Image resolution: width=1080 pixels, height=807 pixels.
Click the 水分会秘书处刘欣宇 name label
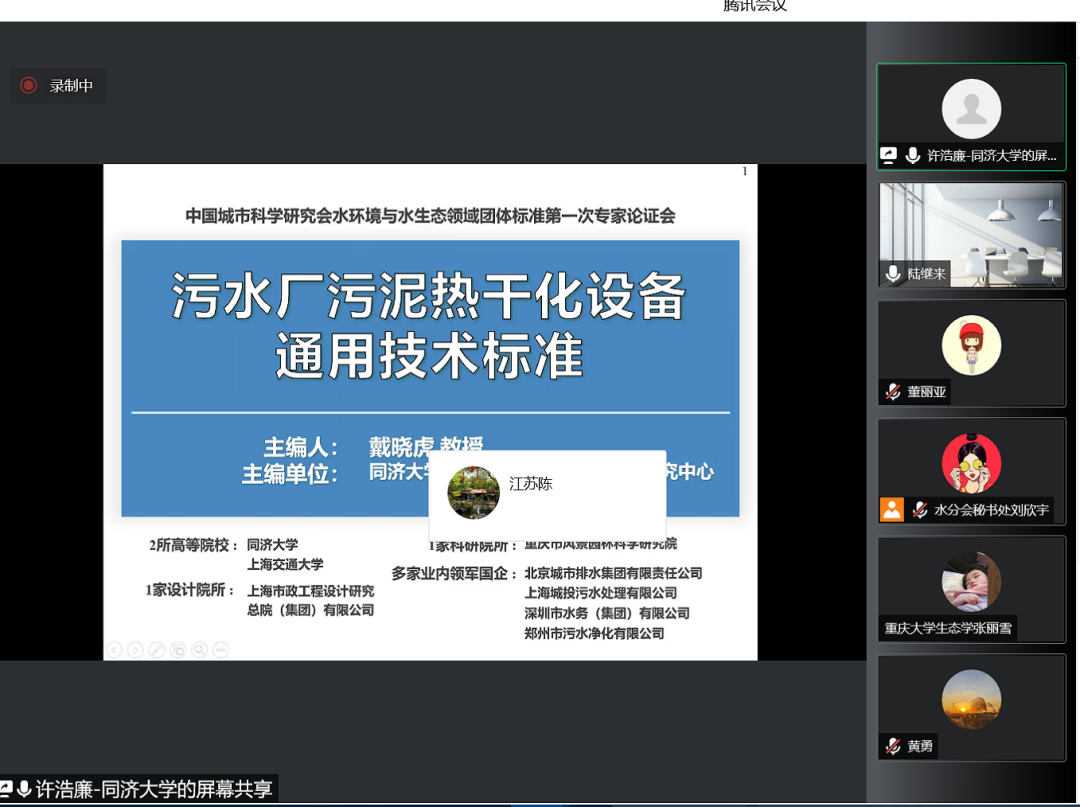pyautogui.click(x=991, y=510)
